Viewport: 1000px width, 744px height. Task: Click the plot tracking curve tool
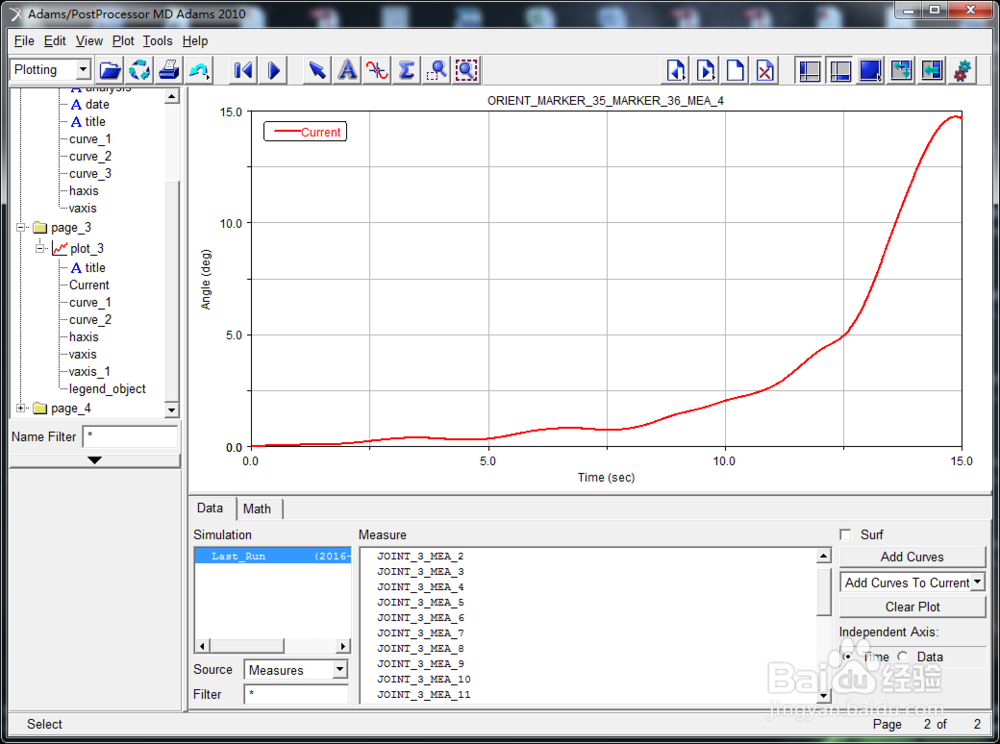pyautogui.click(x=377, y=70)
